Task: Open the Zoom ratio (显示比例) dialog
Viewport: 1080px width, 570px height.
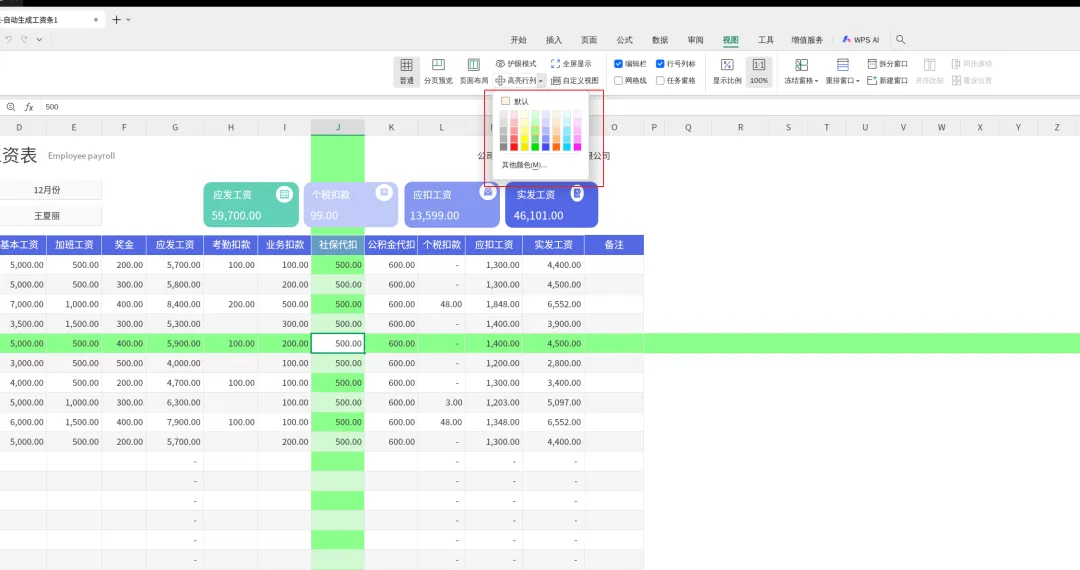Action: [727, 72]
